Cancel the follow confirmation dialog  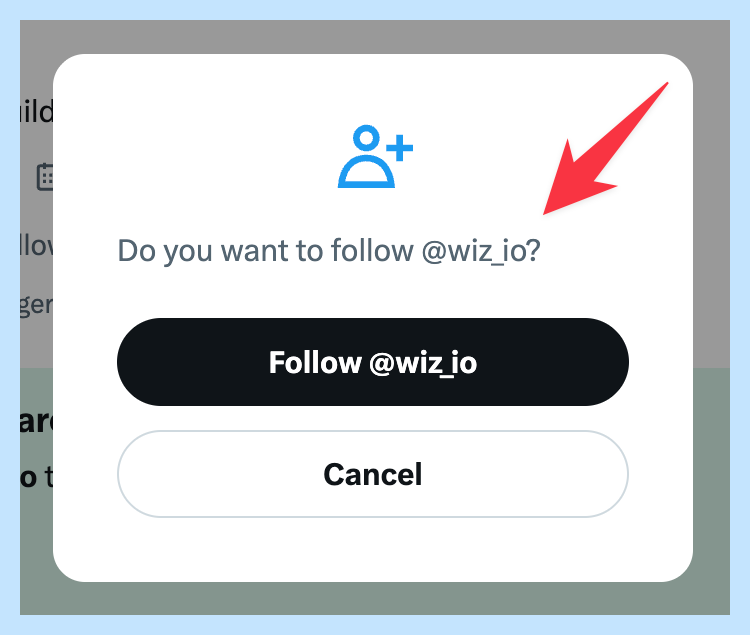pos(373,474)
